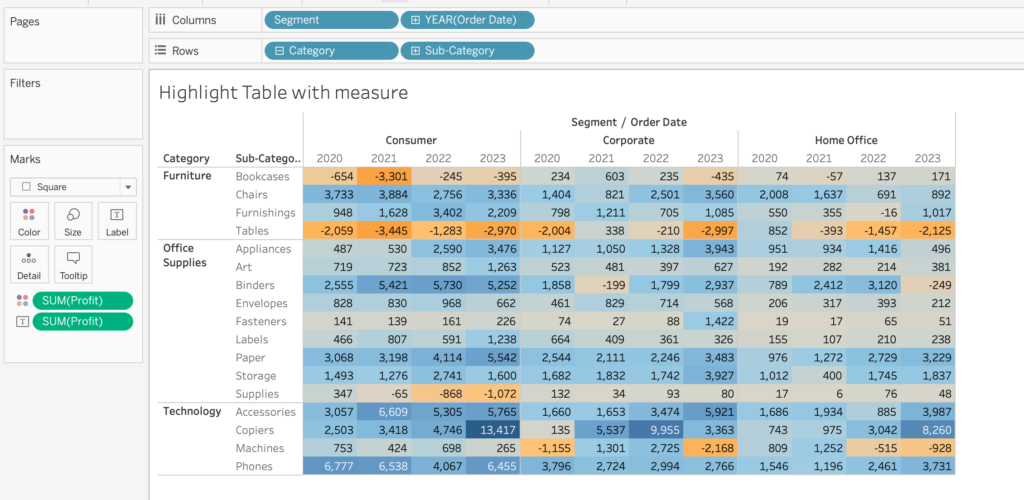Click the Highlight Table with measure title
The height and width of the screenshot is (500, 1024).
click(283, 93)
